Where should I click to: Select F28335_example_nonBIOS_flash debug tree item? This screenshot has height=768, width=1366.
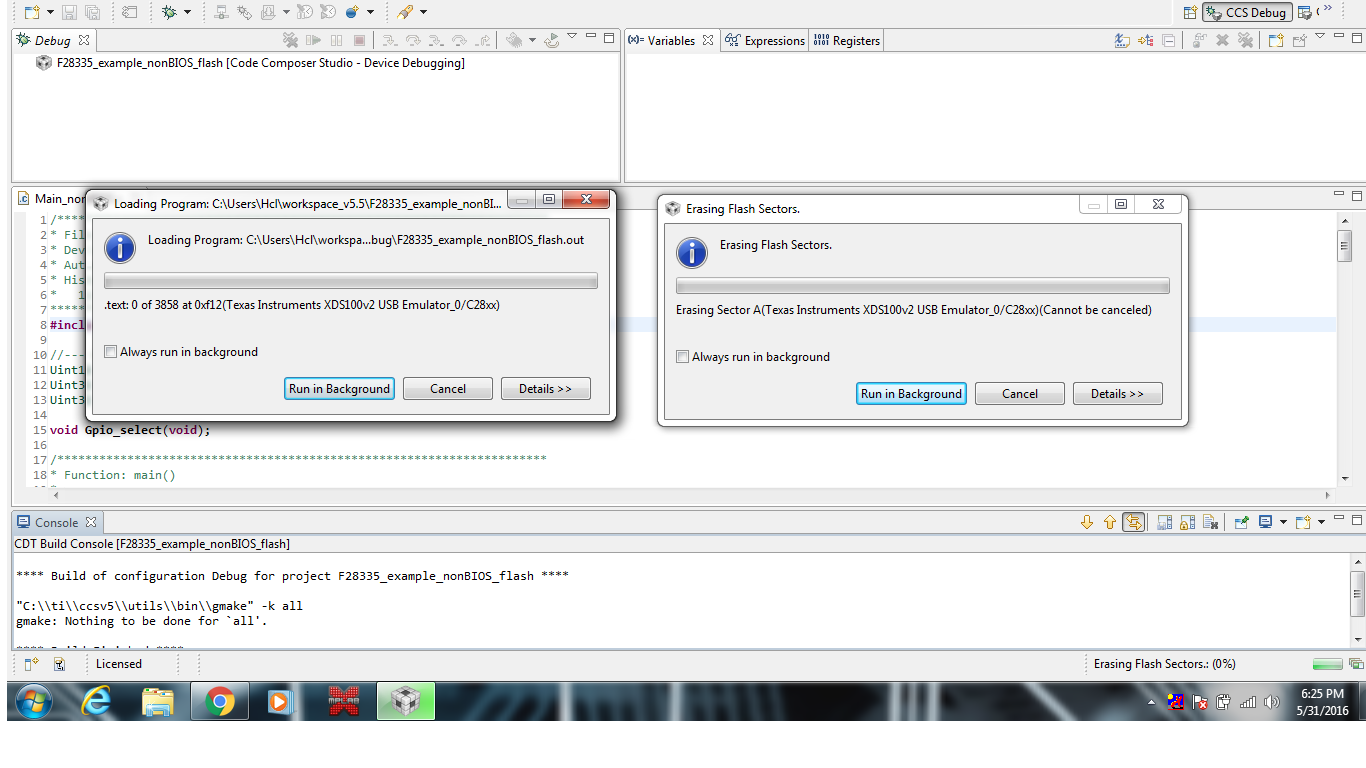coord(250,63)
